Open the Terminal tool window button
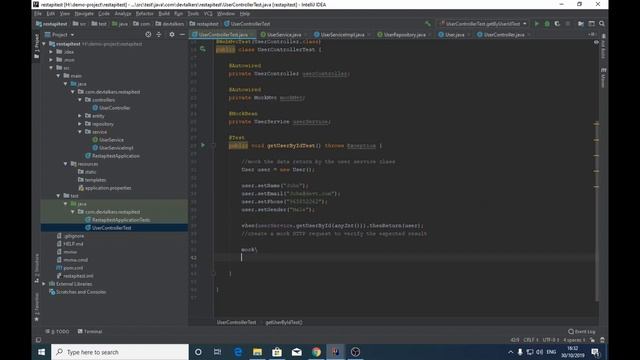This screenshot has width=640, height=360. point(90,331)
